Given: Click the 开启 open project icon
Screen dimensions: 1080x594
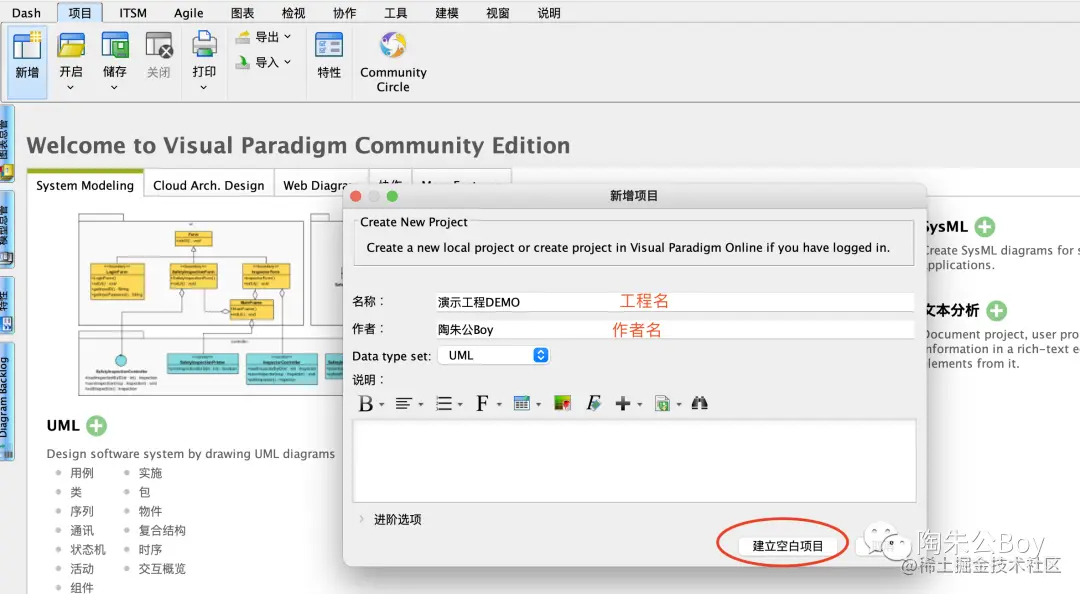Looking at the screenshot, I should 71,45.
